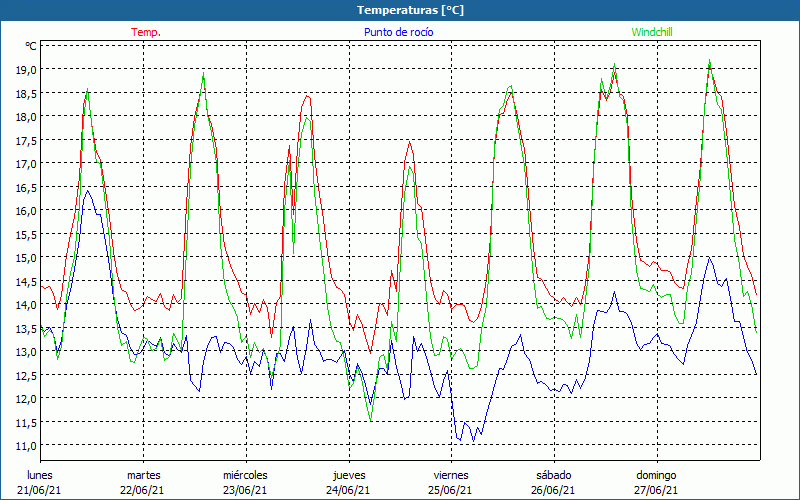Click the 19,0 y-axis value

pos(26,70)
